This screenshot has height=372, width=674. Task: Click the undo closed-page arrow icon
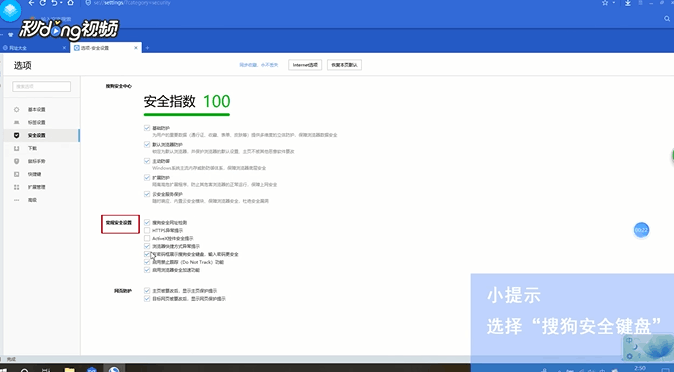tap(54, 3)
